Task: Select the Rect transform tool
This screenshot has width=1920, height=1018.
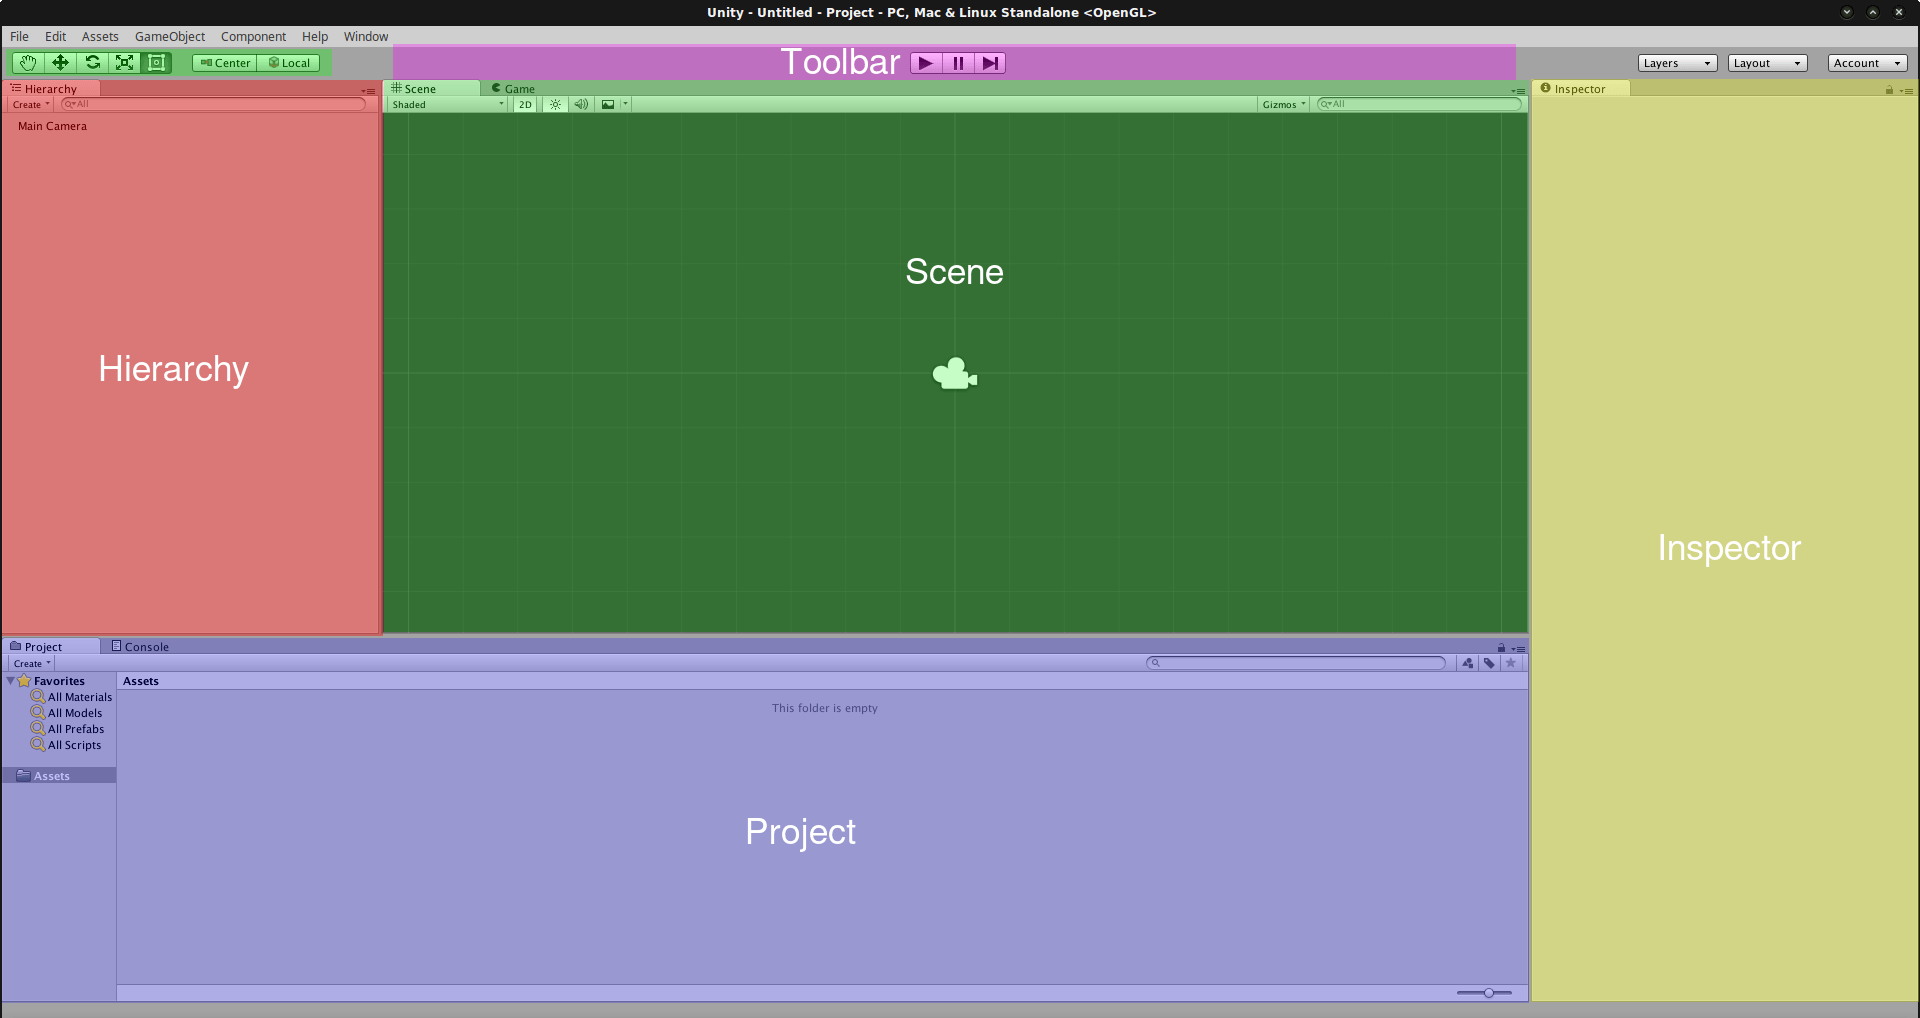Action: [156, 62]
